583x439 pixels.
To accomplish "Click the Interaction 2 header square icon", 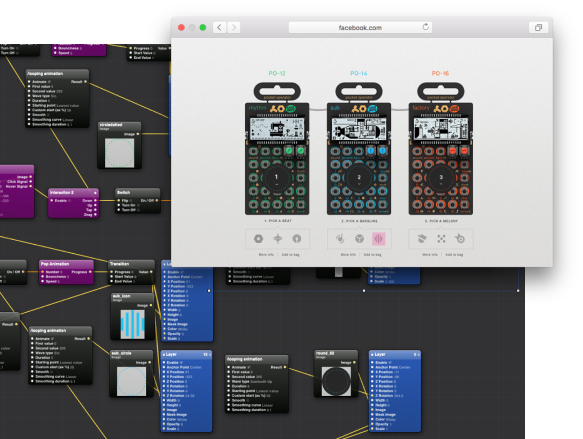I will pos(95,193).
